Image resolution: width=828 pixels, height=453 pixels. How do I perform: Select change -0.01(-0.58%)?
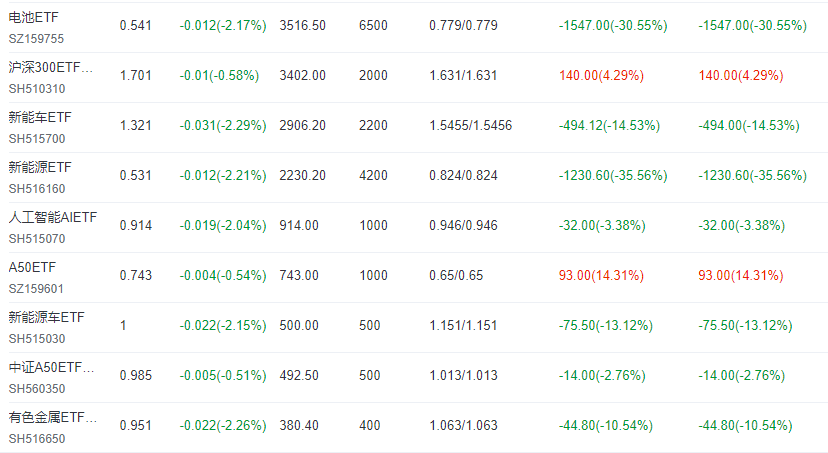219,76
